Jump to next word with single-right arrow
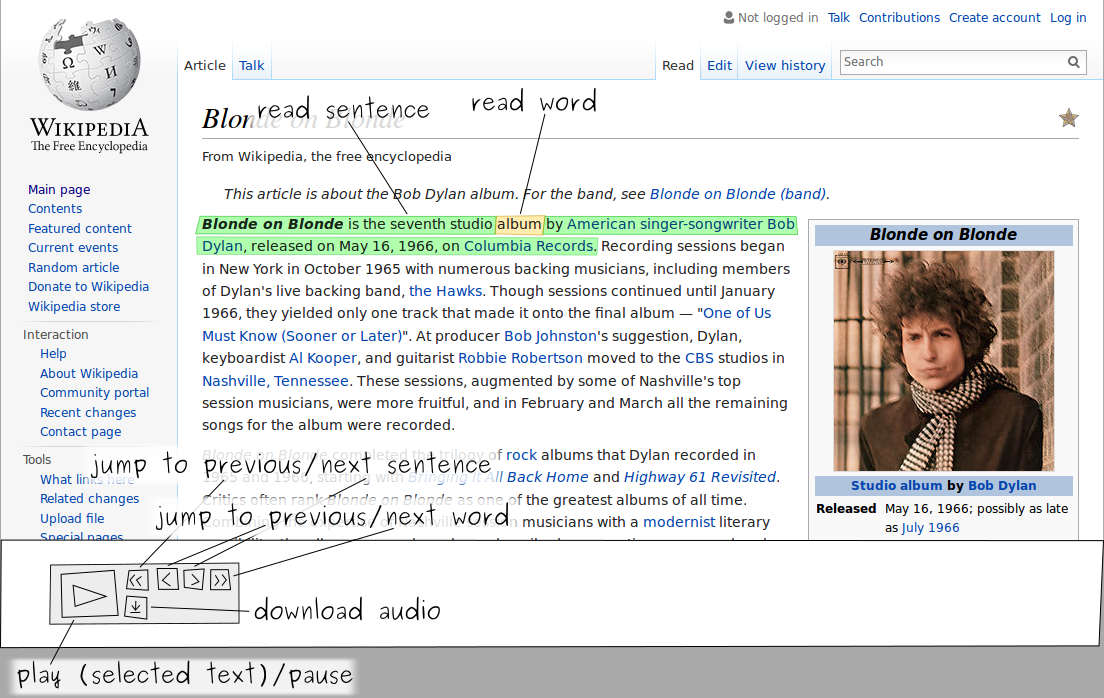The width and height of the screenshot is (1104, 698). (193, 579)
